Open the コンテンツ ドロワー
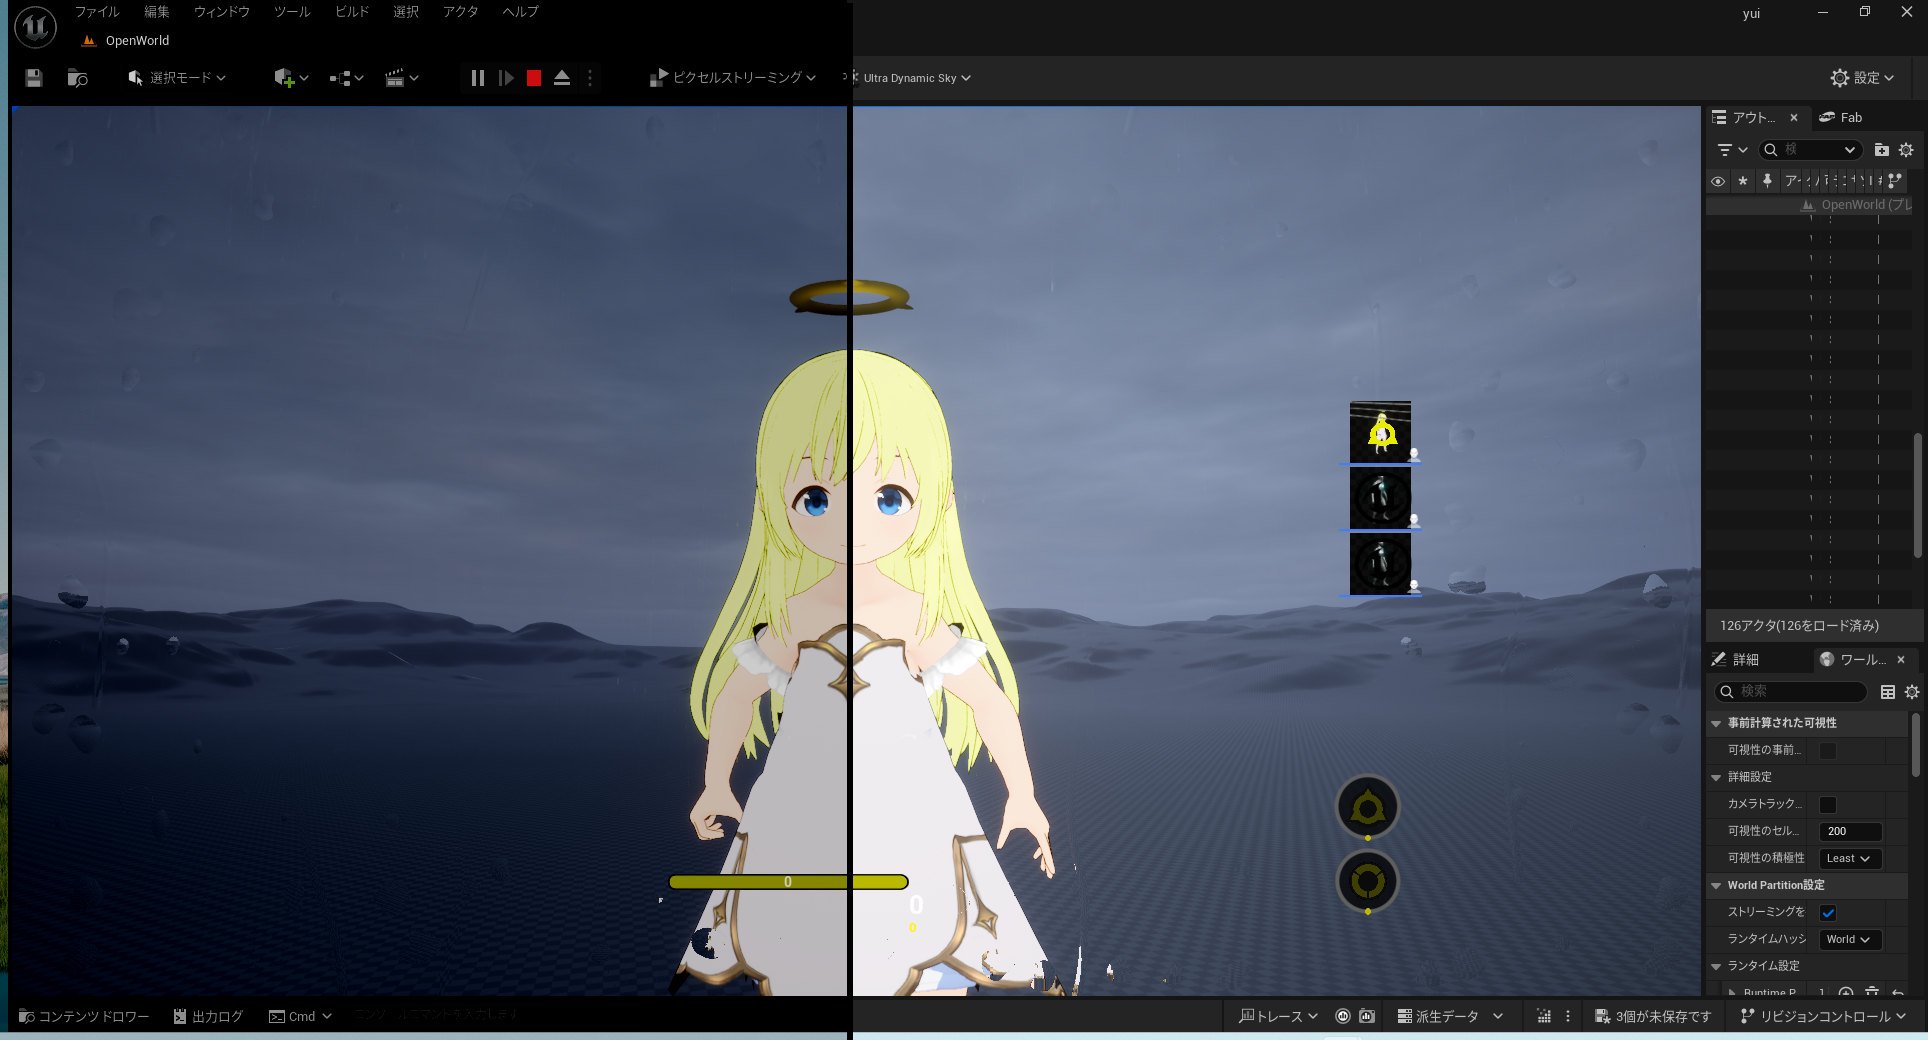The height and width of the screenshot is (1040, 1928). pos(84,1017)
